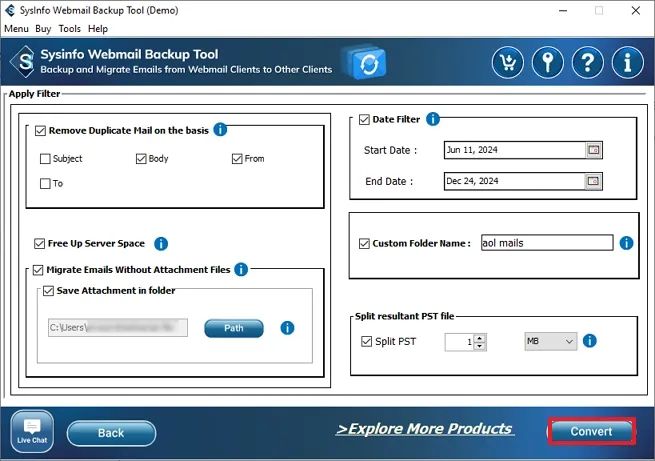This screenshot has height=461, width=655.
Task: Open the Buy menu
Action: tap(43, 29)
